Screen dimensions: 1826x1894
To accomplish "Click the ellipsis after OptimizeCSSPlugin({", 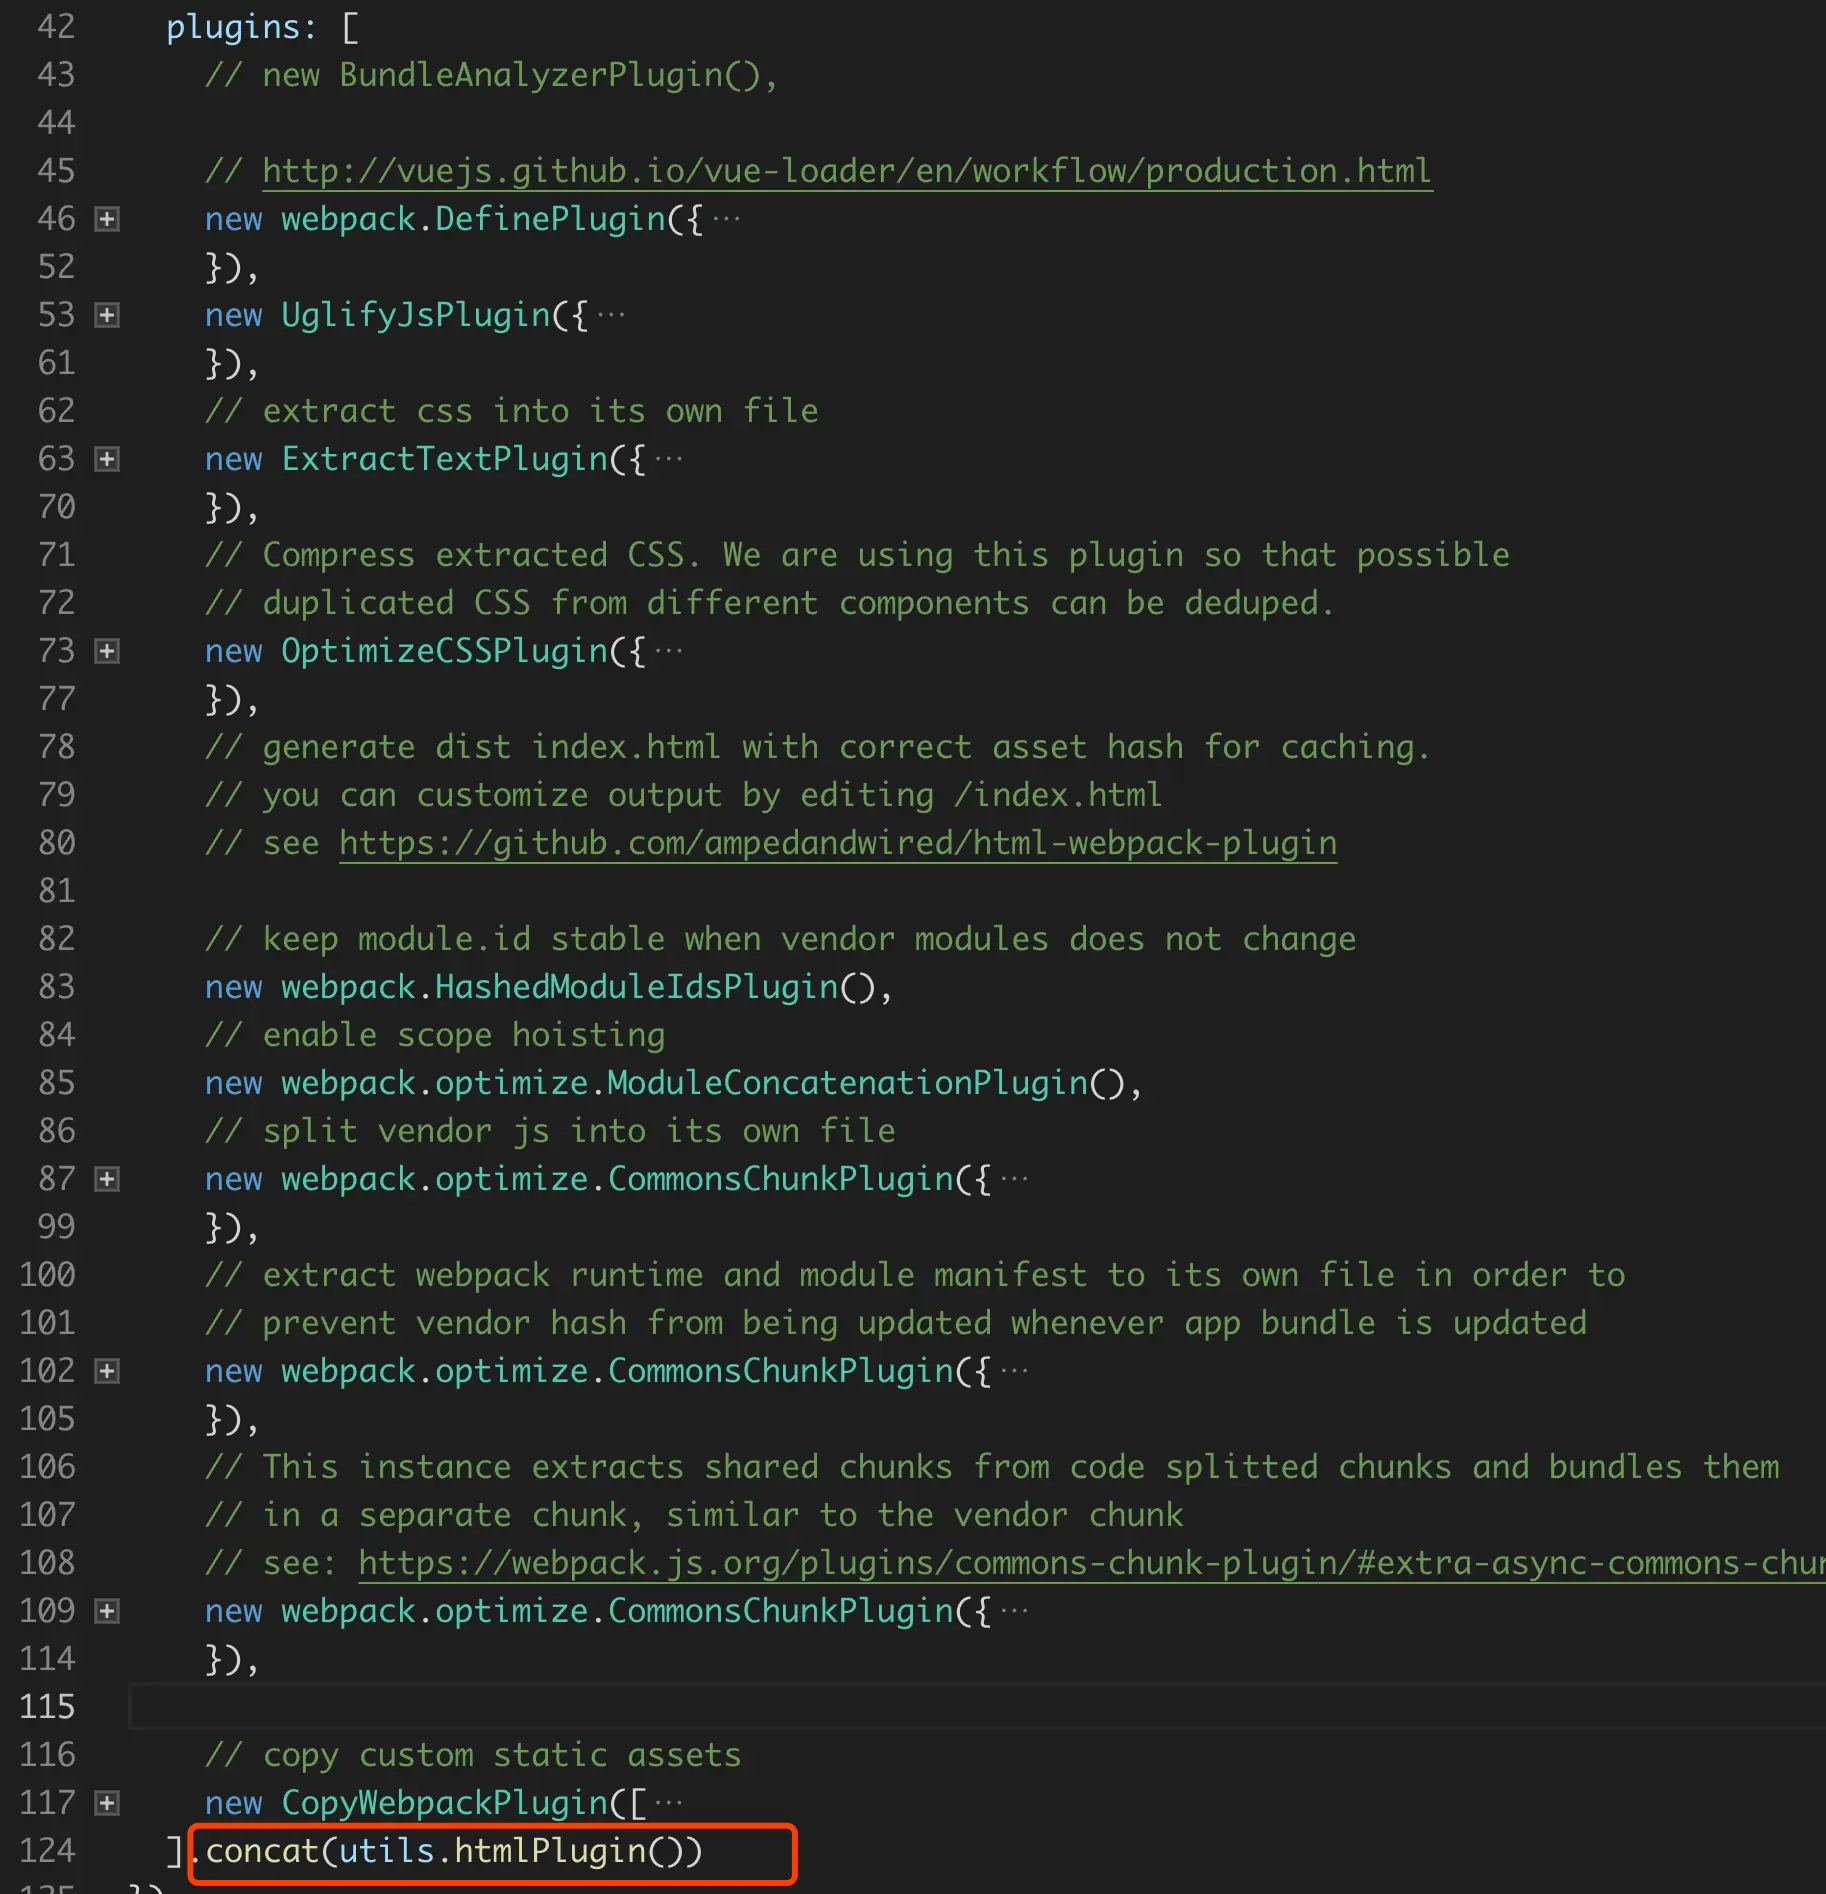I will point(669,651).
